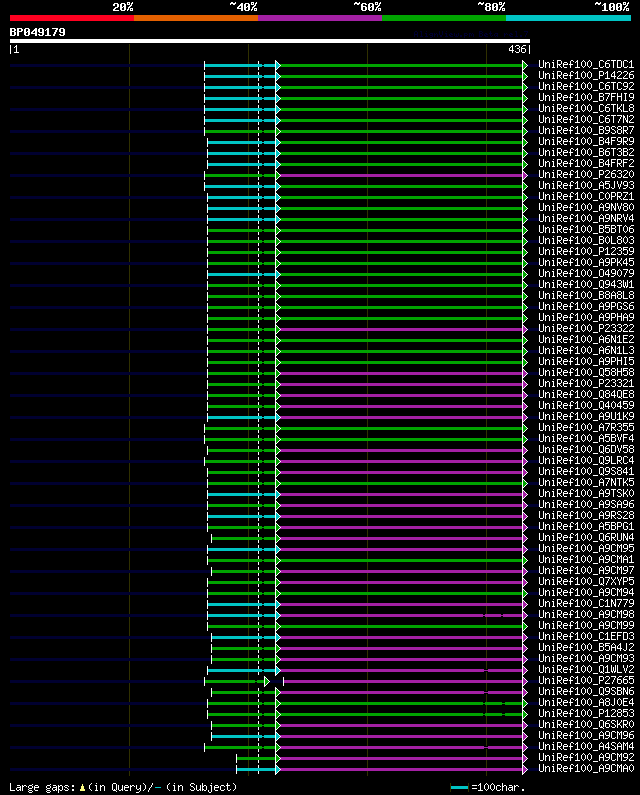
Task: Select label UniRef100_Q943W1
Action: point(586,284)
